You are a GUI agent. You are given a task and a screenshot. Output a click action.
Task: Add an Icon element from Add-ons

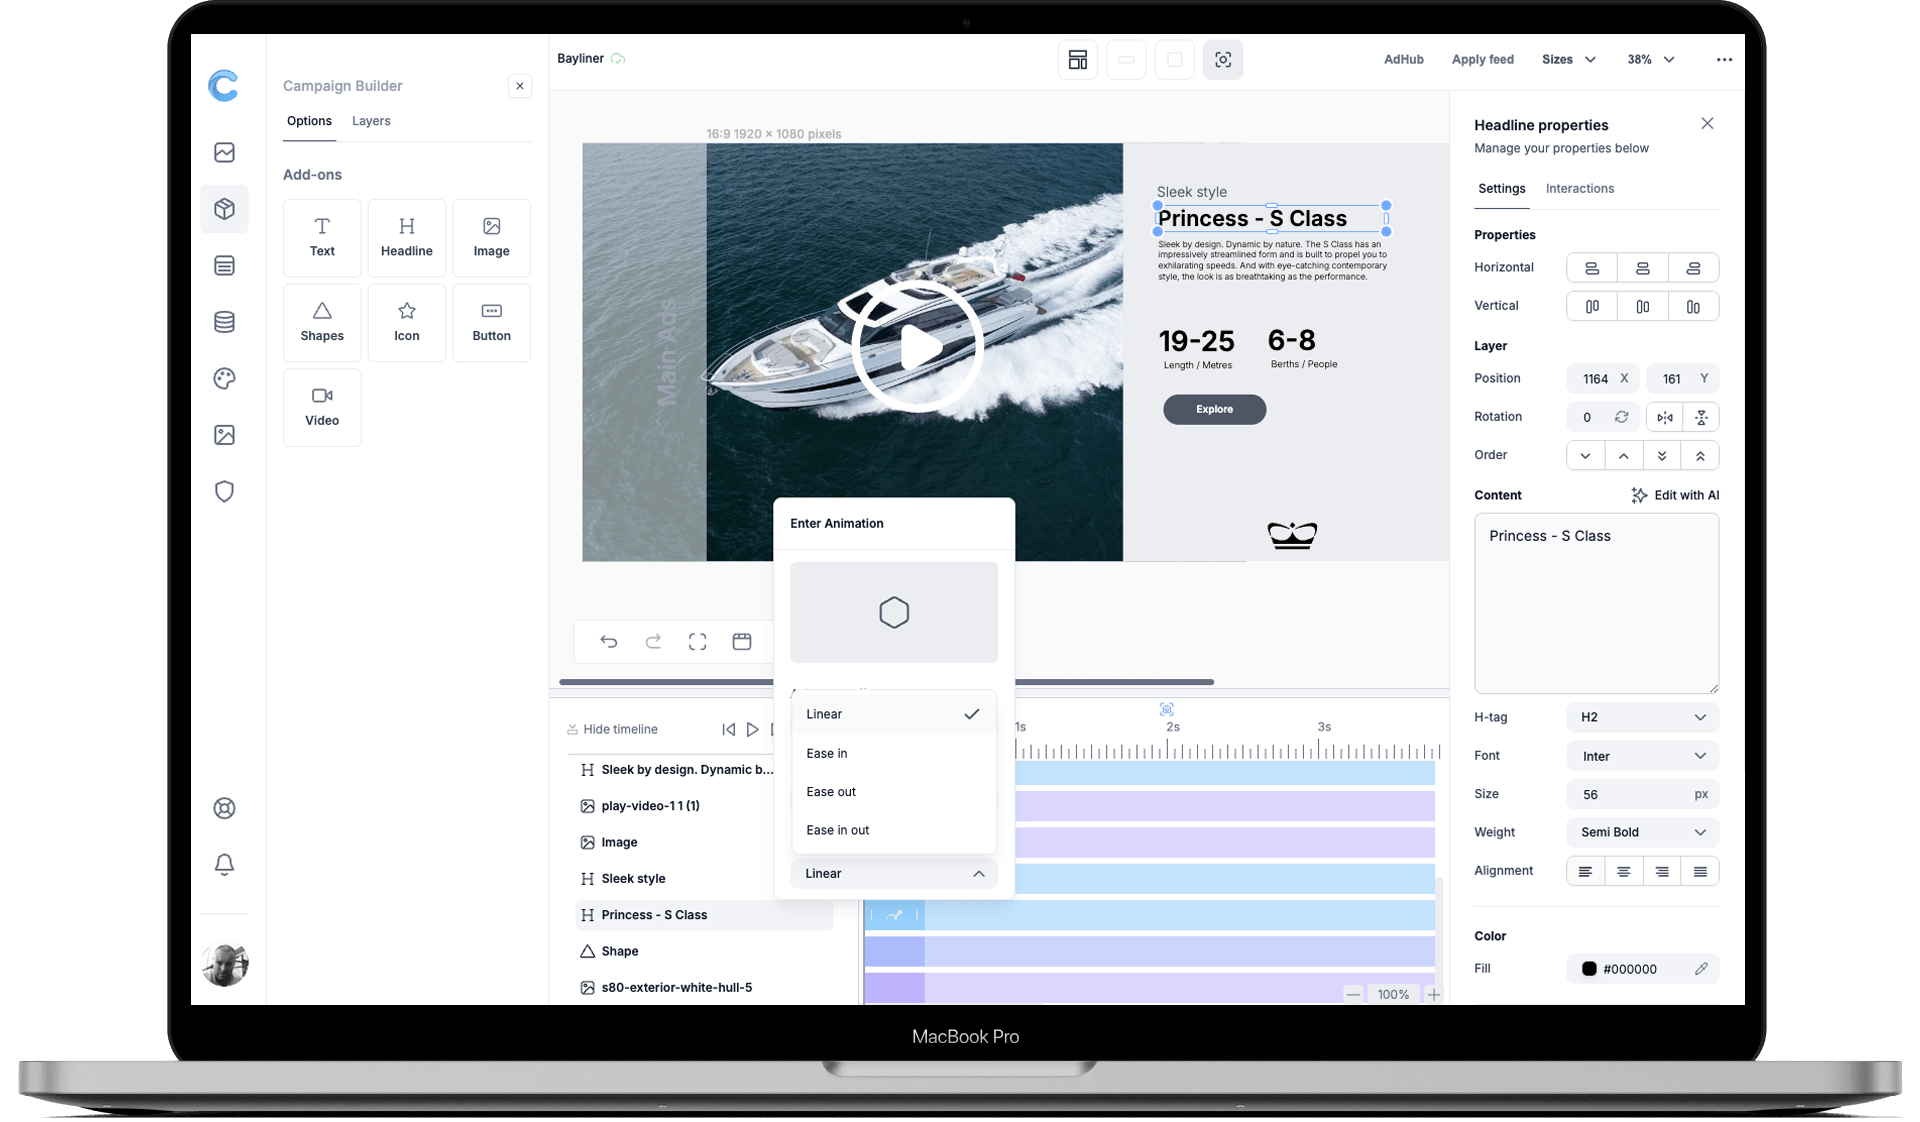tap(407, 322)
